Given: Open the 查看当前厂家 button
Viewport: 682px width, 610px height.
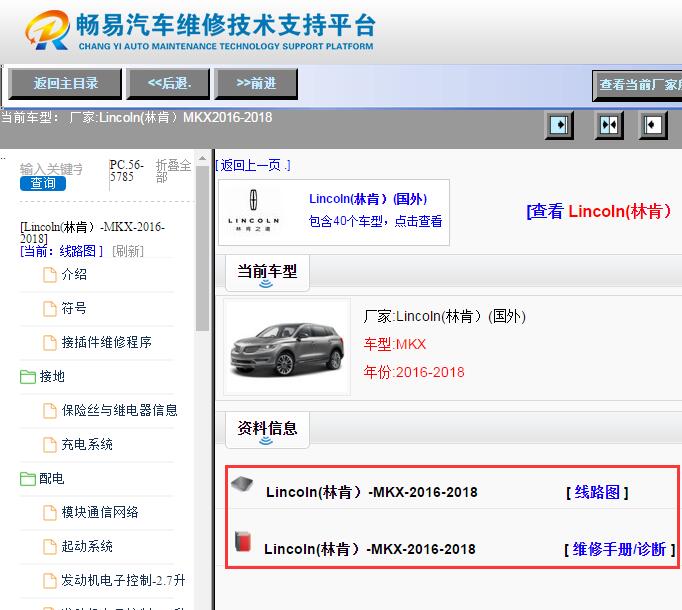Looking at the screenshot, I should [x=637, y=85].
